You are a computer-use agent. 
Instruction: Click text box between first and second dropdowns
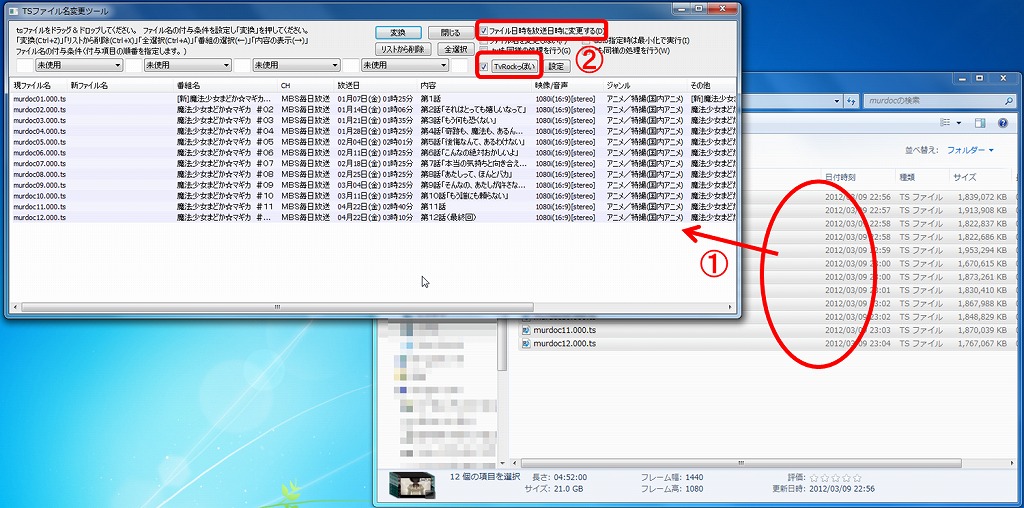(133, 65)
